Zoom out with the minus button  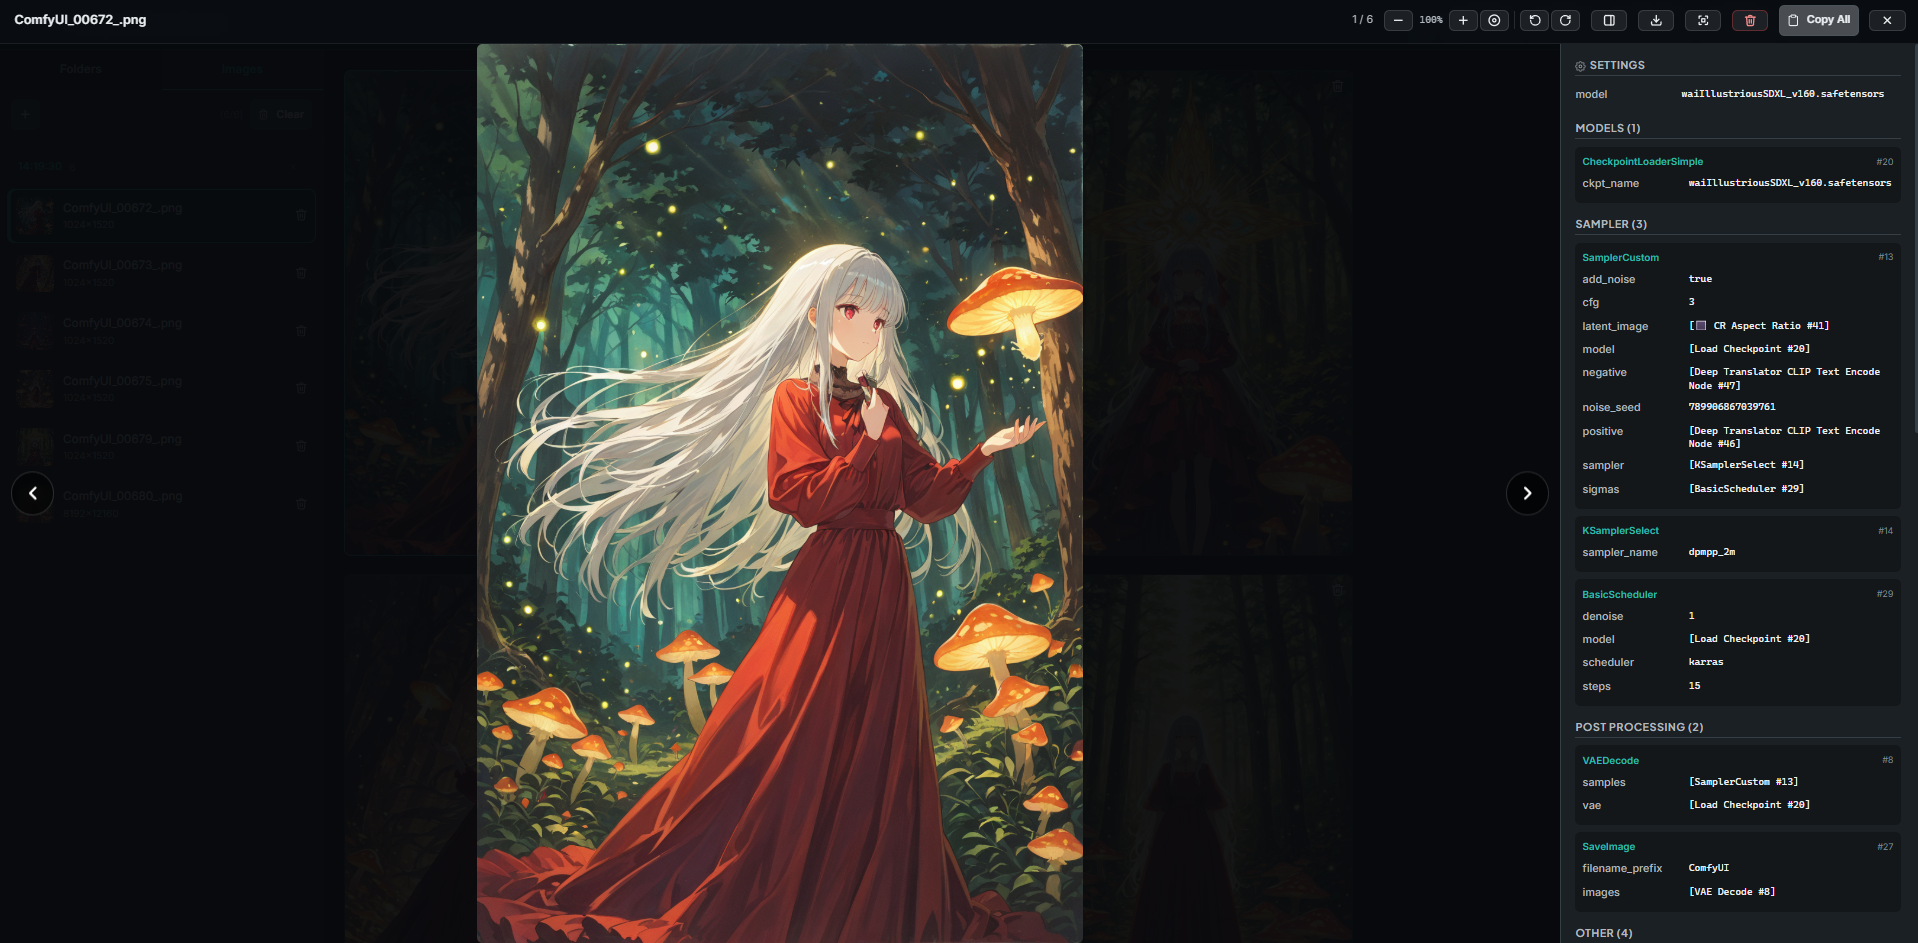pyautogui.click(x=1398, y=20)
